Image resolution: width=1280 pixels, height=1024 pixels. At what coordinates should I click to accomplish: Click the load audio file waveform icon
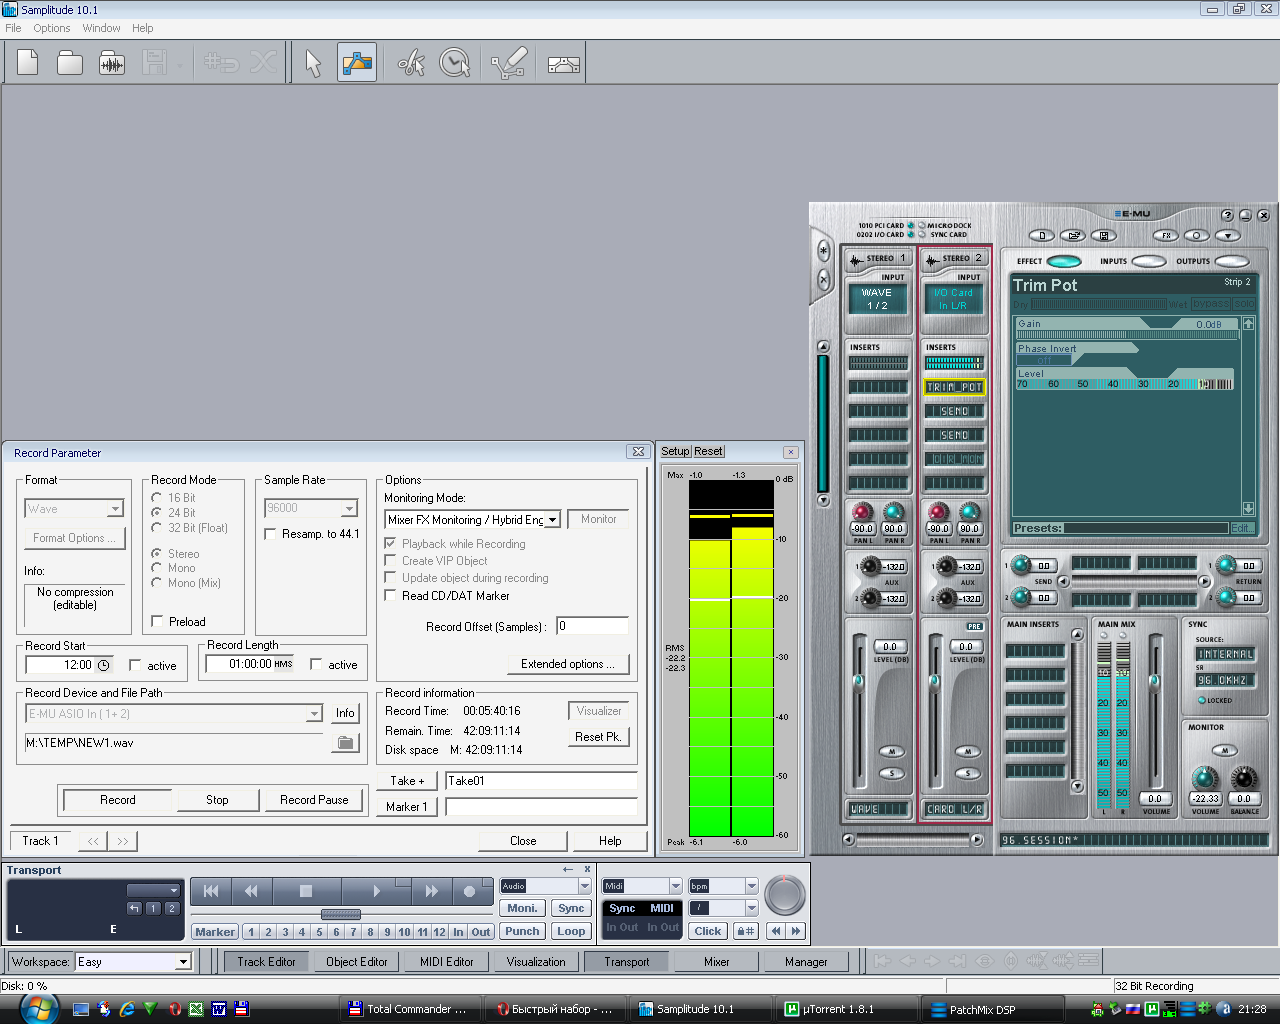coord(112,63)
